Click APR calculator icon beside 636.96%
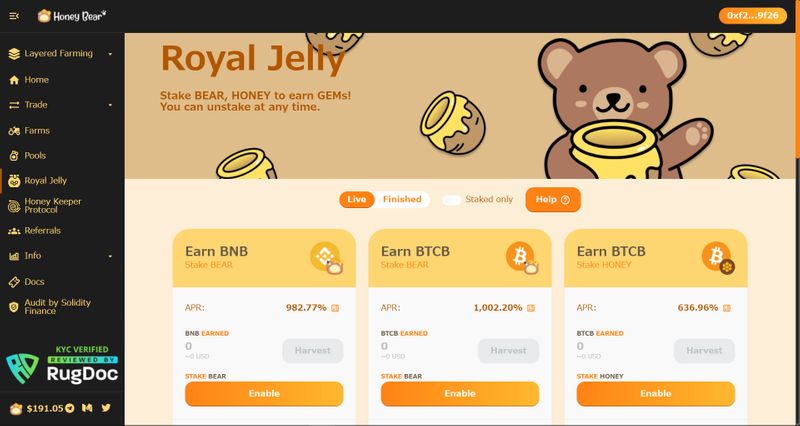The width and height of the screenshot is (800, 426). (727, 308)
